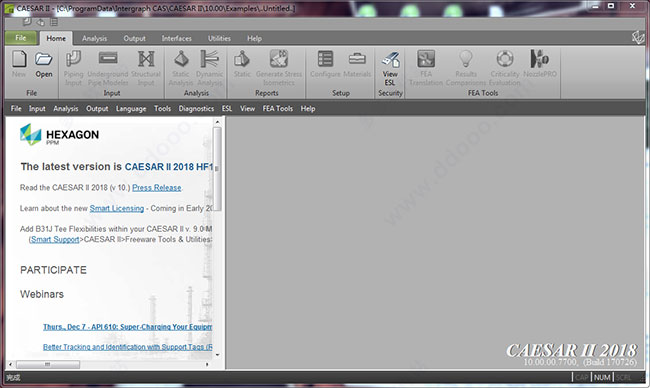Click the news panel scroll up arrow
Image resolution: width=650 pixels, height=388 pixels.
218,122
